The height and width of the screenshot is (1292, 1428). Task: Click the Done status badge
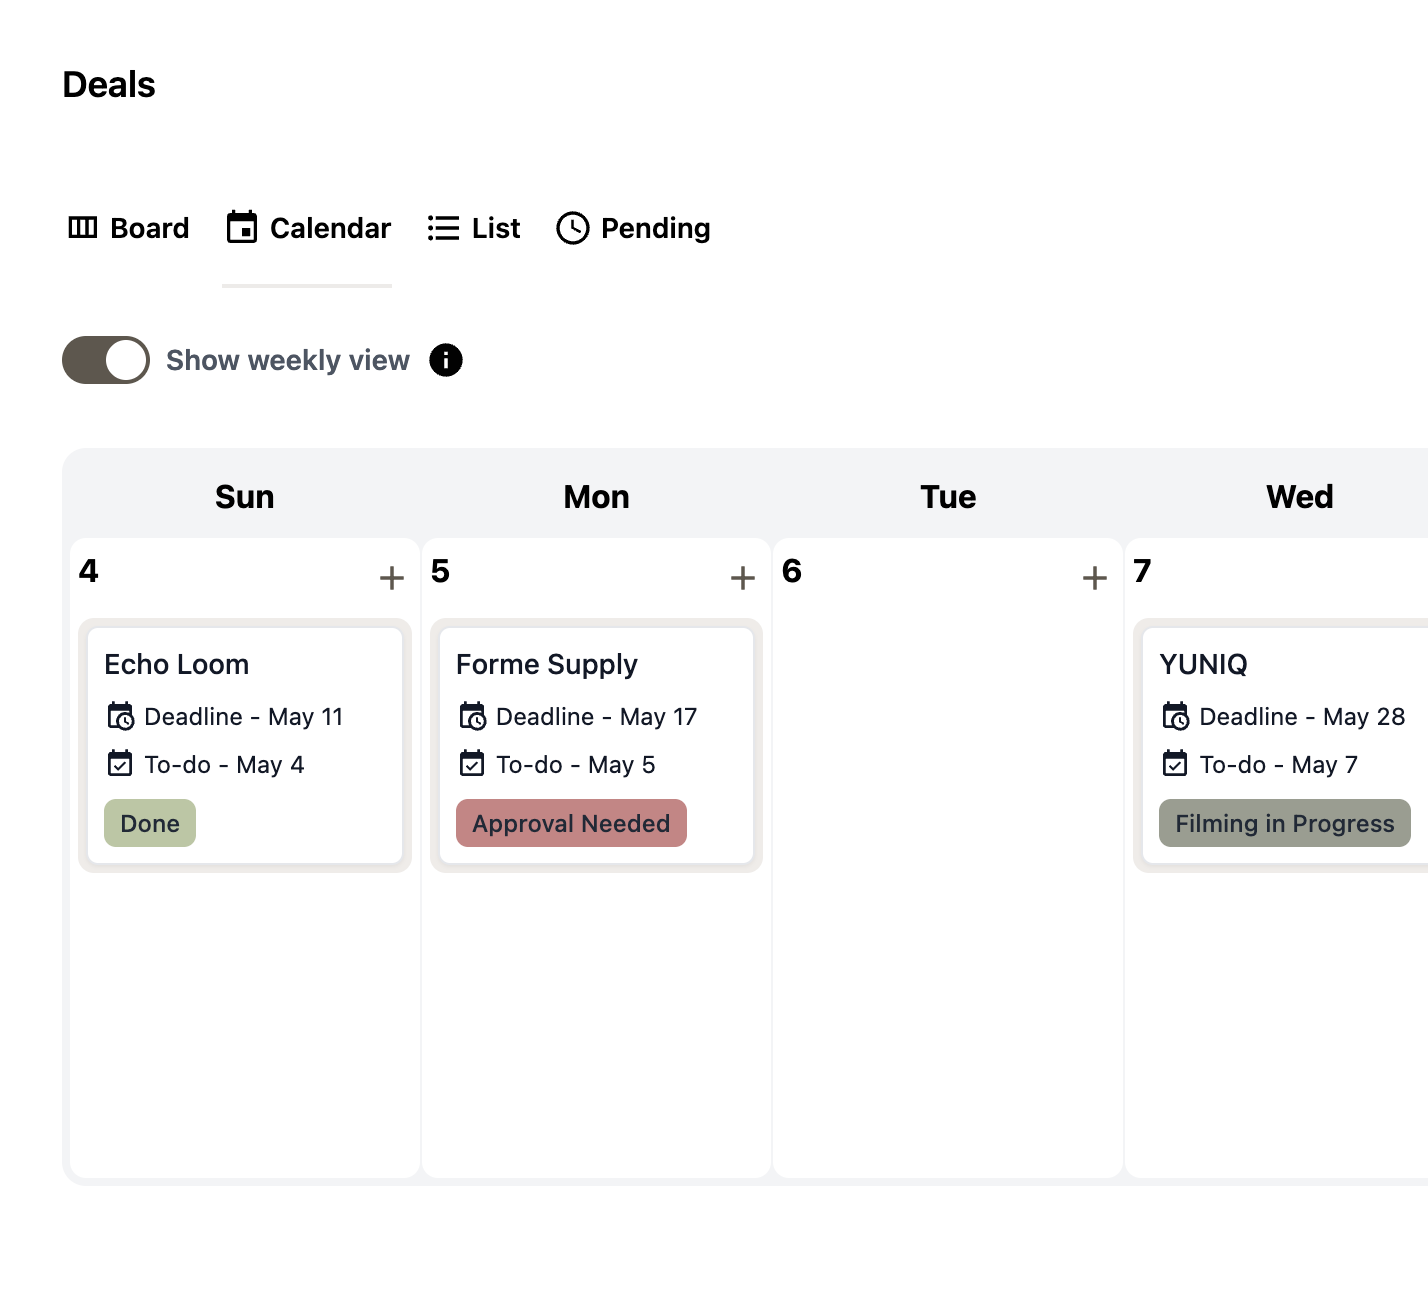(x=150, y=823)
